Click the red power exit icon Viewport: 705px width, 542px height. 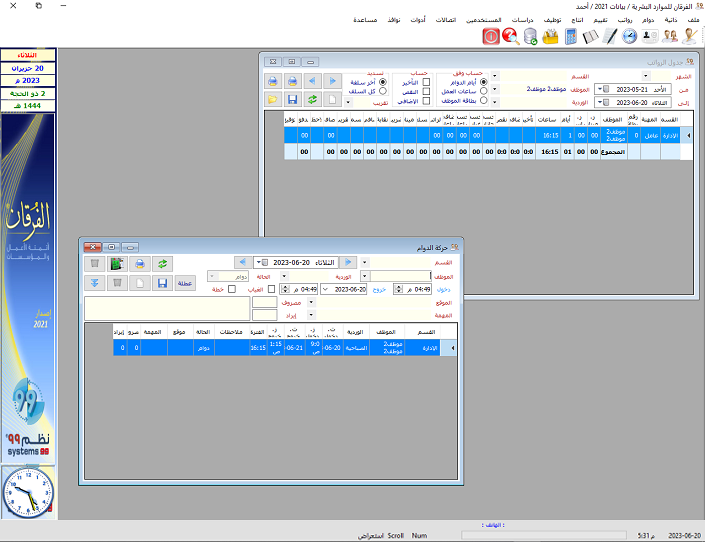click(491, 36)
